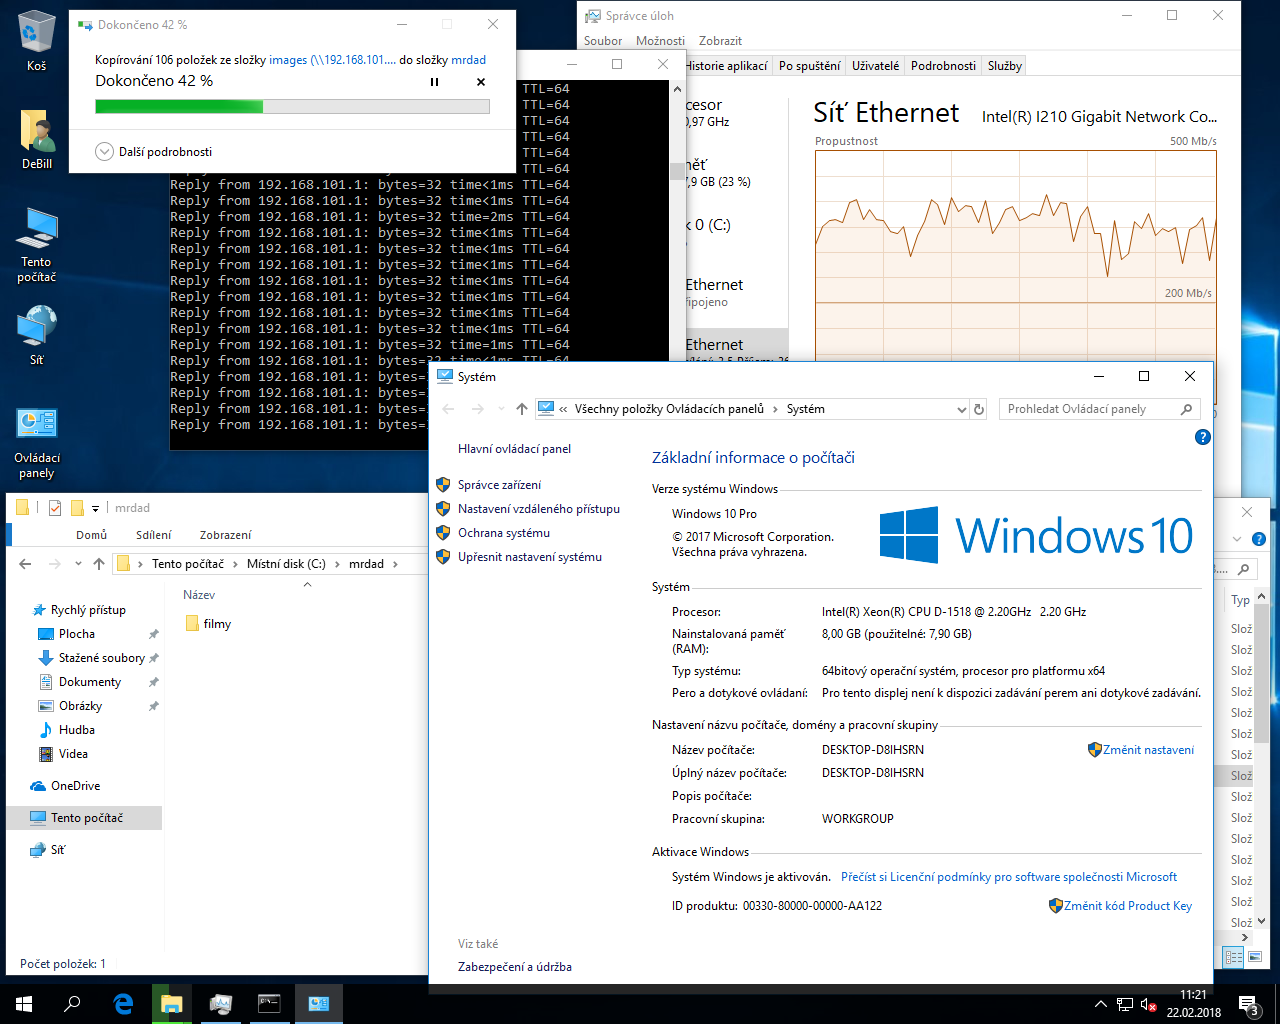Select the Tento počítač desktop icon

point(36,245)
